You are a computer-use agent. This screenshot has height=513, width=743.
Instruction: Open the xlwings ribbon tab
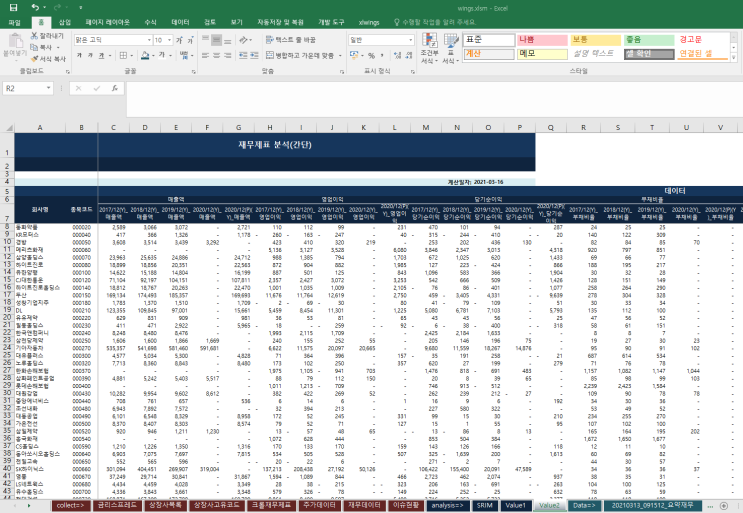coord(369,22)
